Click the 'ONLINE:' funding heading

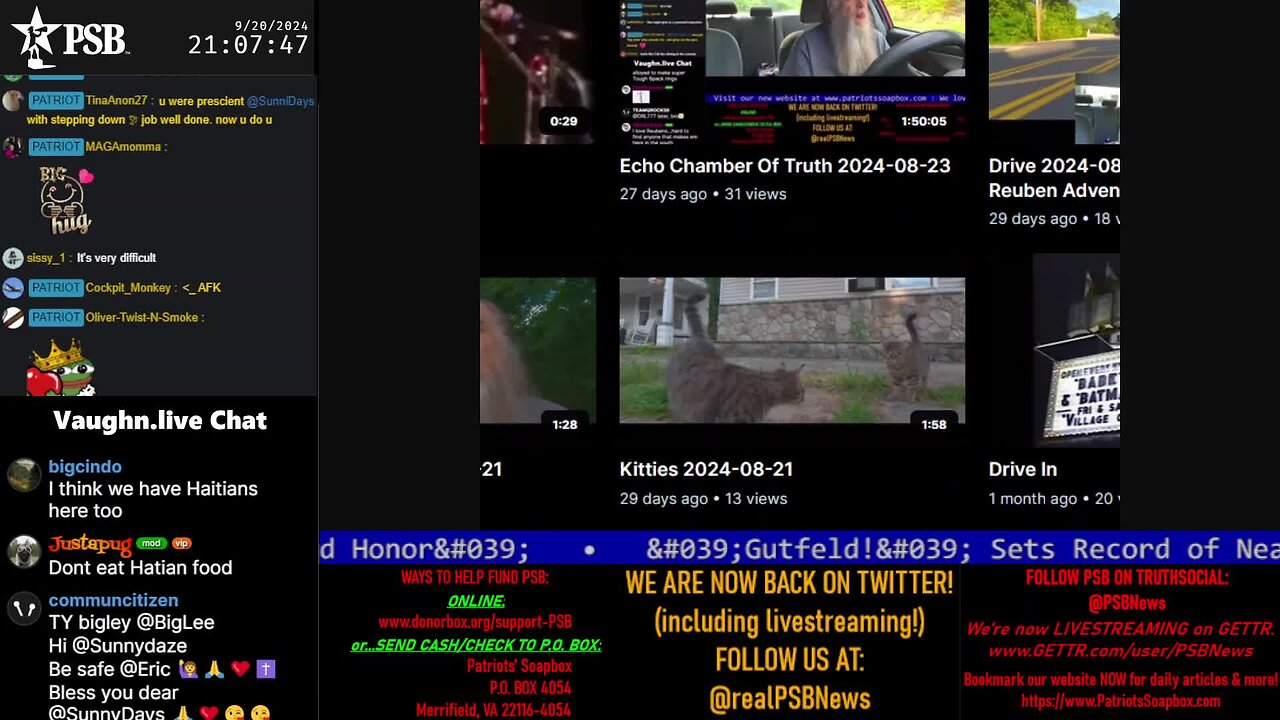[476, 600]
